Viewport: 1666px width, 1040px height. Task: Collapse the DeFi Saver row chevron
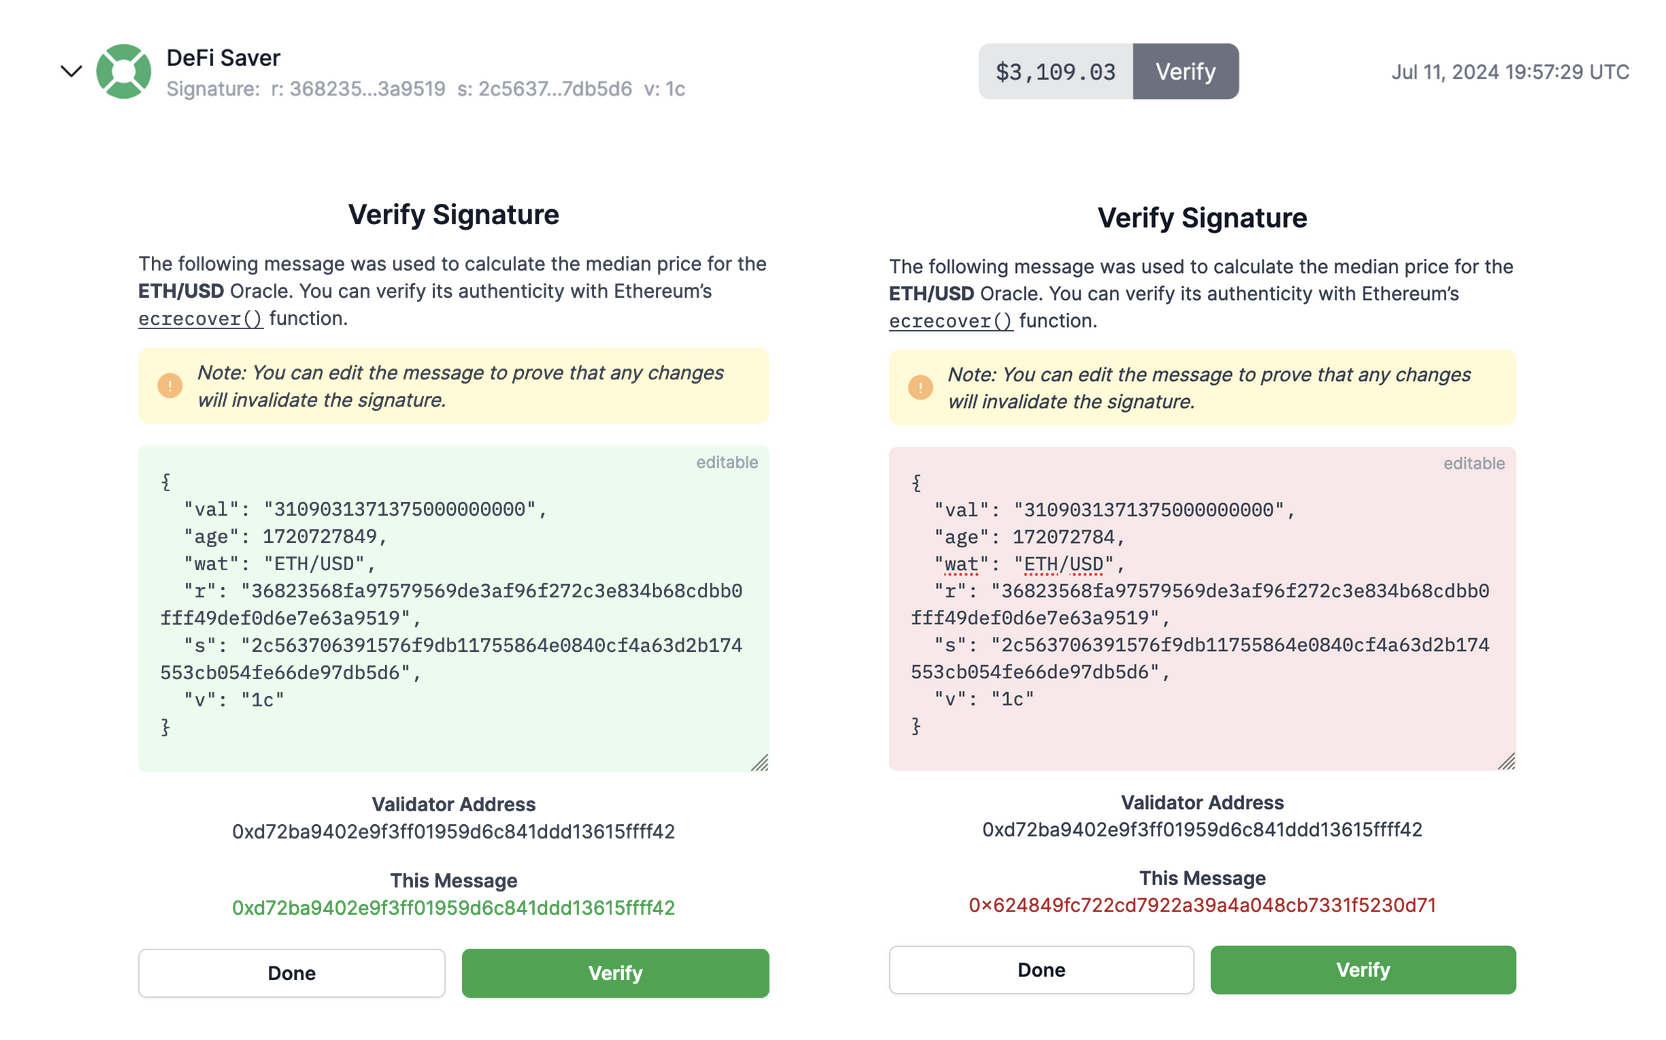point(71,71)
